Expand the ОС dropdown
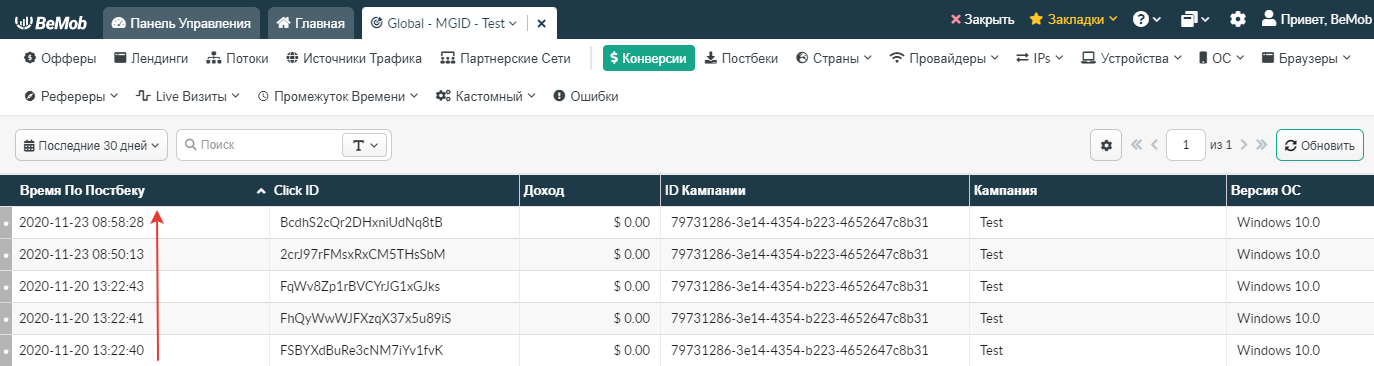This screenshot has width=1374, height=366. pyautogui.click(x=1221, y=58)
